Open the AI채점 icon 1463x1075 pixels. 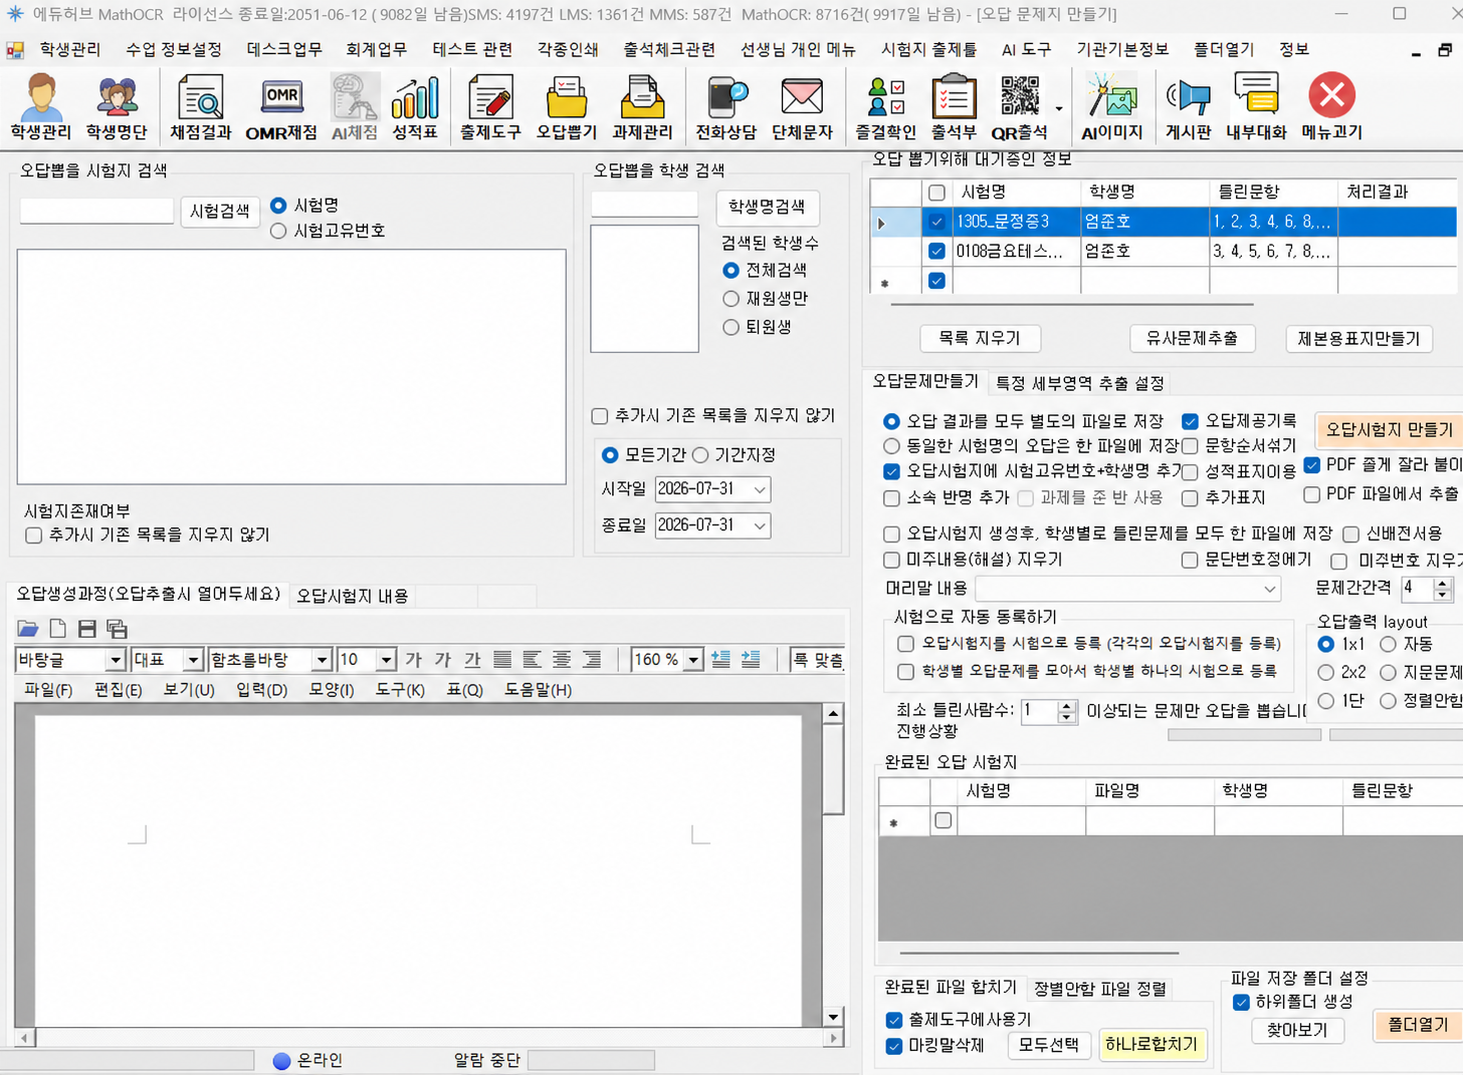pyautogui.click(x=354, y=106)
